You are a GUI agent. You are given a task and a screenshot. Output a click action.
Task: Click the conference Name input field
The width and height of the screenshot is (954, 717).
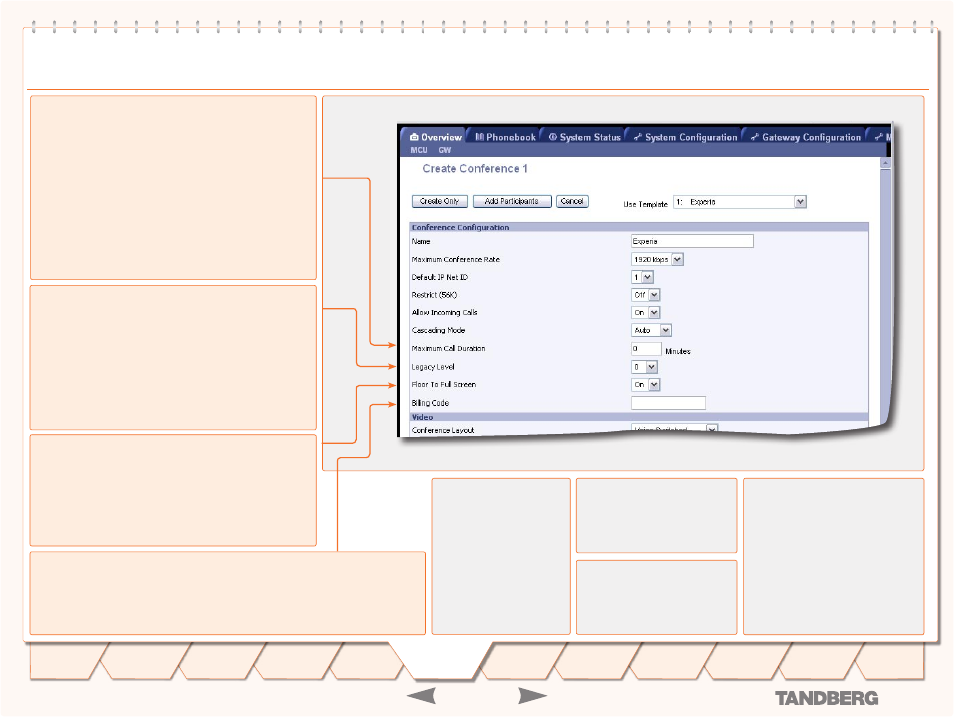click(692, 241)
